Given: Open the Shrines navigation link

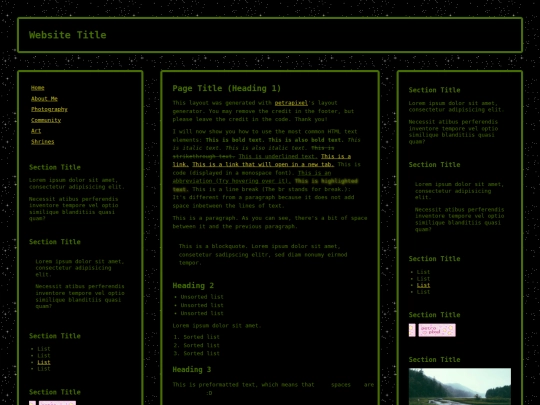Looking at the screenshot, I should pyautogui.click(x=42, y=141).
